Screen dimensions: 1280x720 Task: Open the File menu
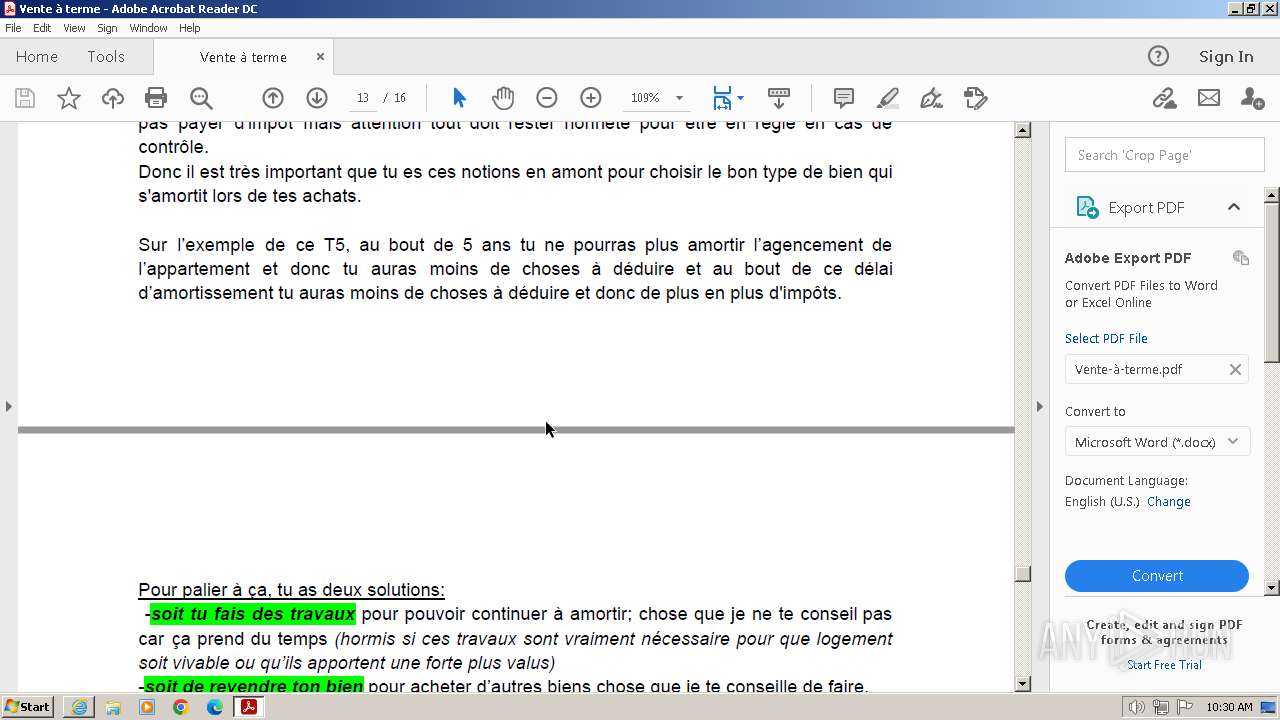(13, 28)
